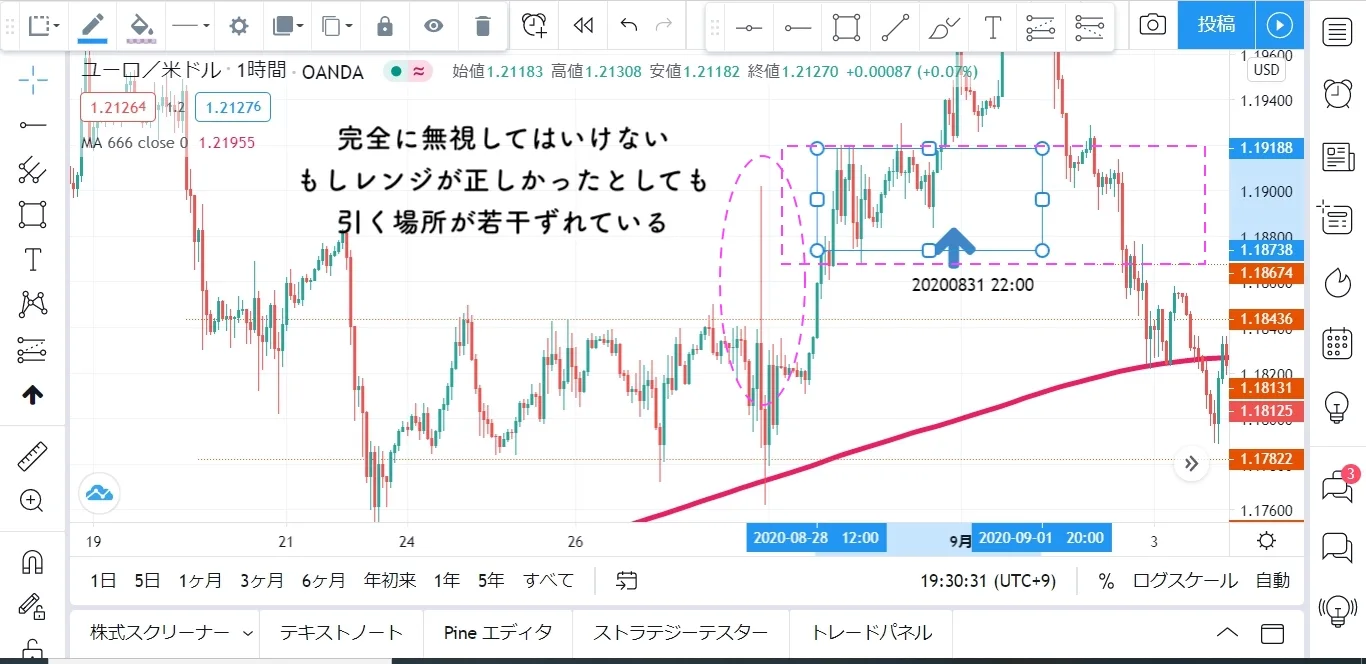Switch to ストラテジーテスター tab

click(x=680, y=633)
